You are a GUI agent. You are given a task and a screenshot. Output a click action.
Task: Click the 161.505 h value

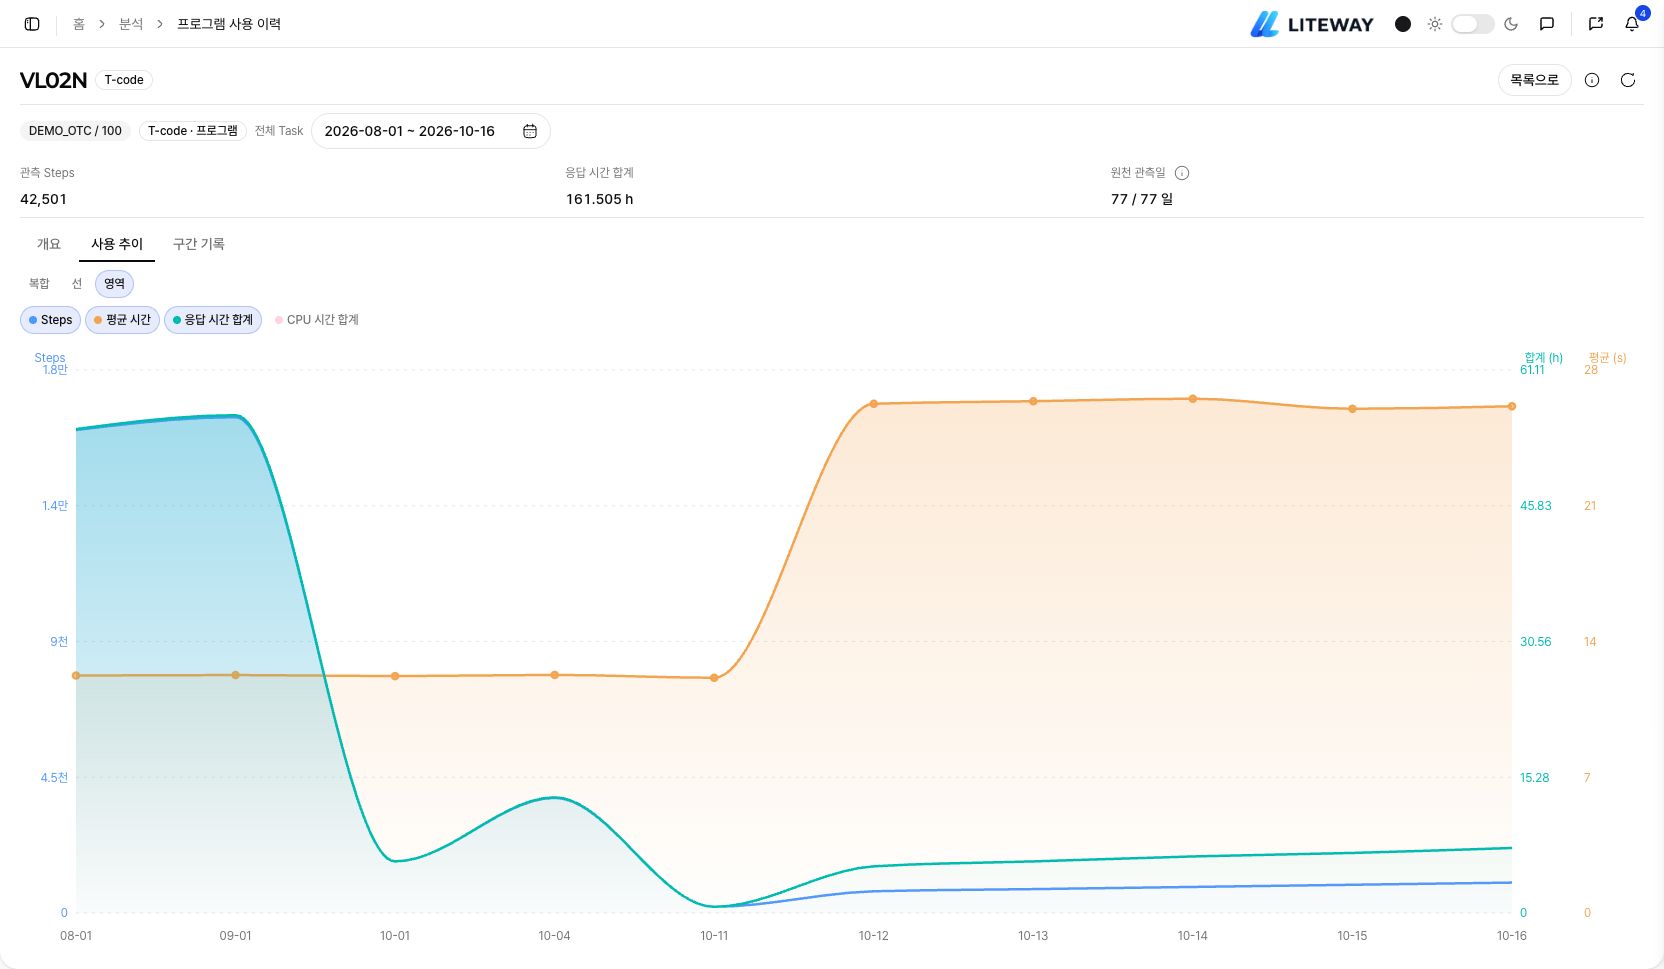[x=599, y=199]
